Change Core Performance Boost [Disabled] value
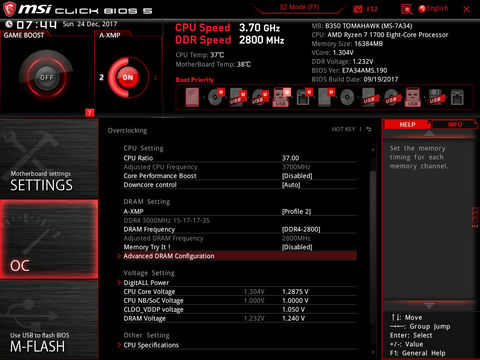This screenshot has height=360, width=480. [297, 176]
